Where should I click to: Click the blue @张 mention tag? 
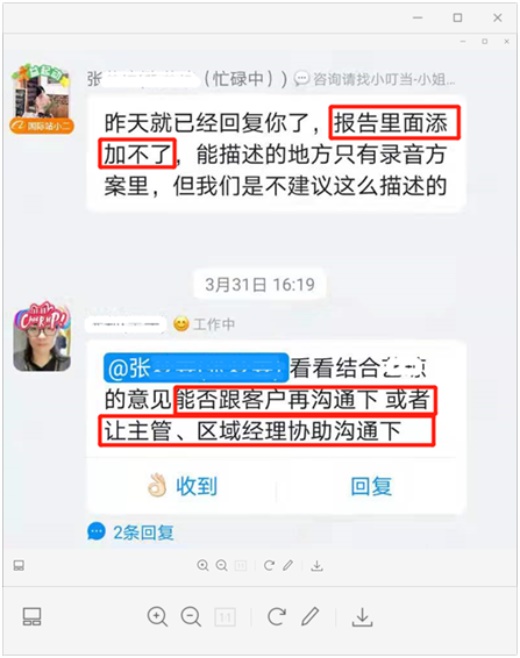point(196,368)
